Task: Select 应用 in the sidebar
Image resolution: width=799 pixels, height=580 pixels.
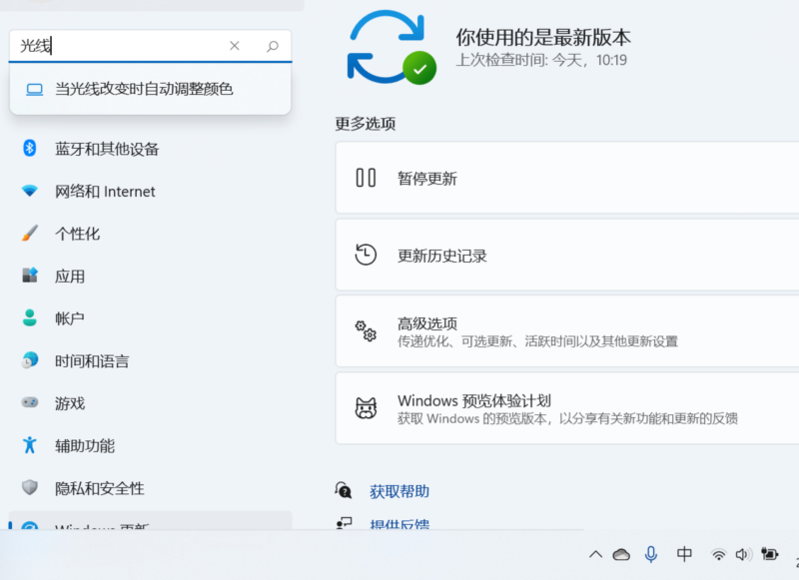Action: click(70, 276)
